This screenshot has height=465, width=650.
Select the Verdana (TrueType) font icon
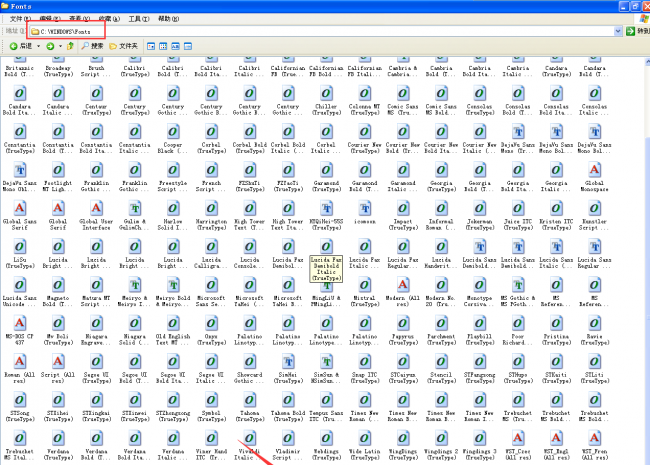(x=58, y=438)
